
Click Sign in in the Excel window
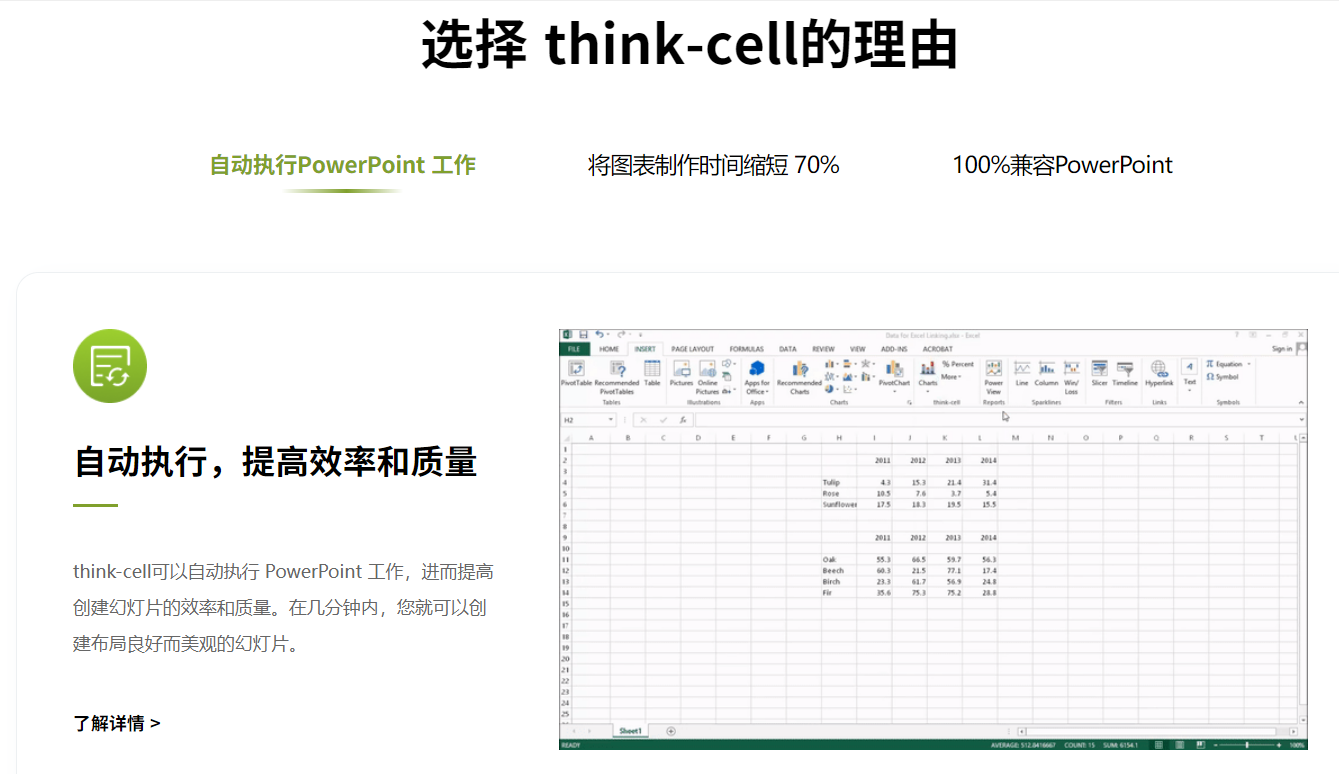coord(1282,349)
